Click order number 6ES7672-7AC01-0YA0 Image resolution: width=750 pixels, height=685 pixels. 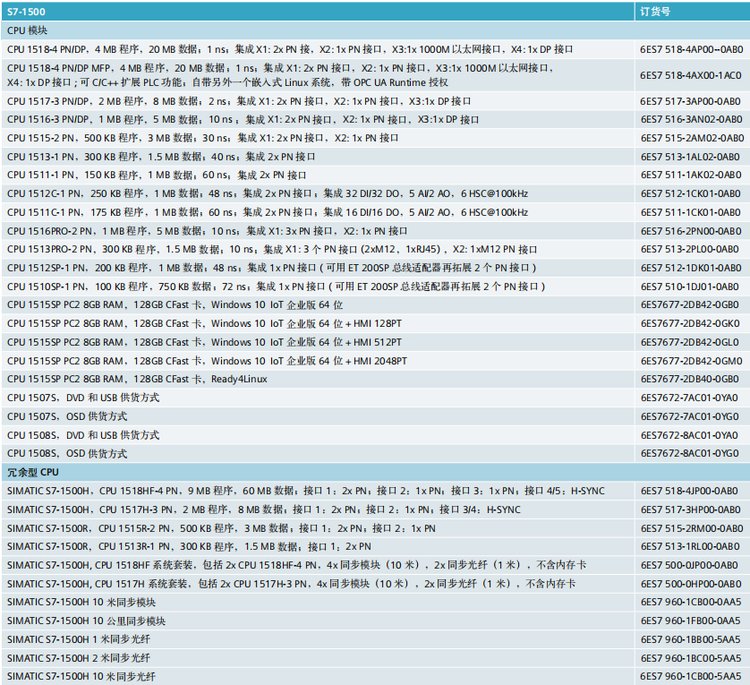point(689,398)
